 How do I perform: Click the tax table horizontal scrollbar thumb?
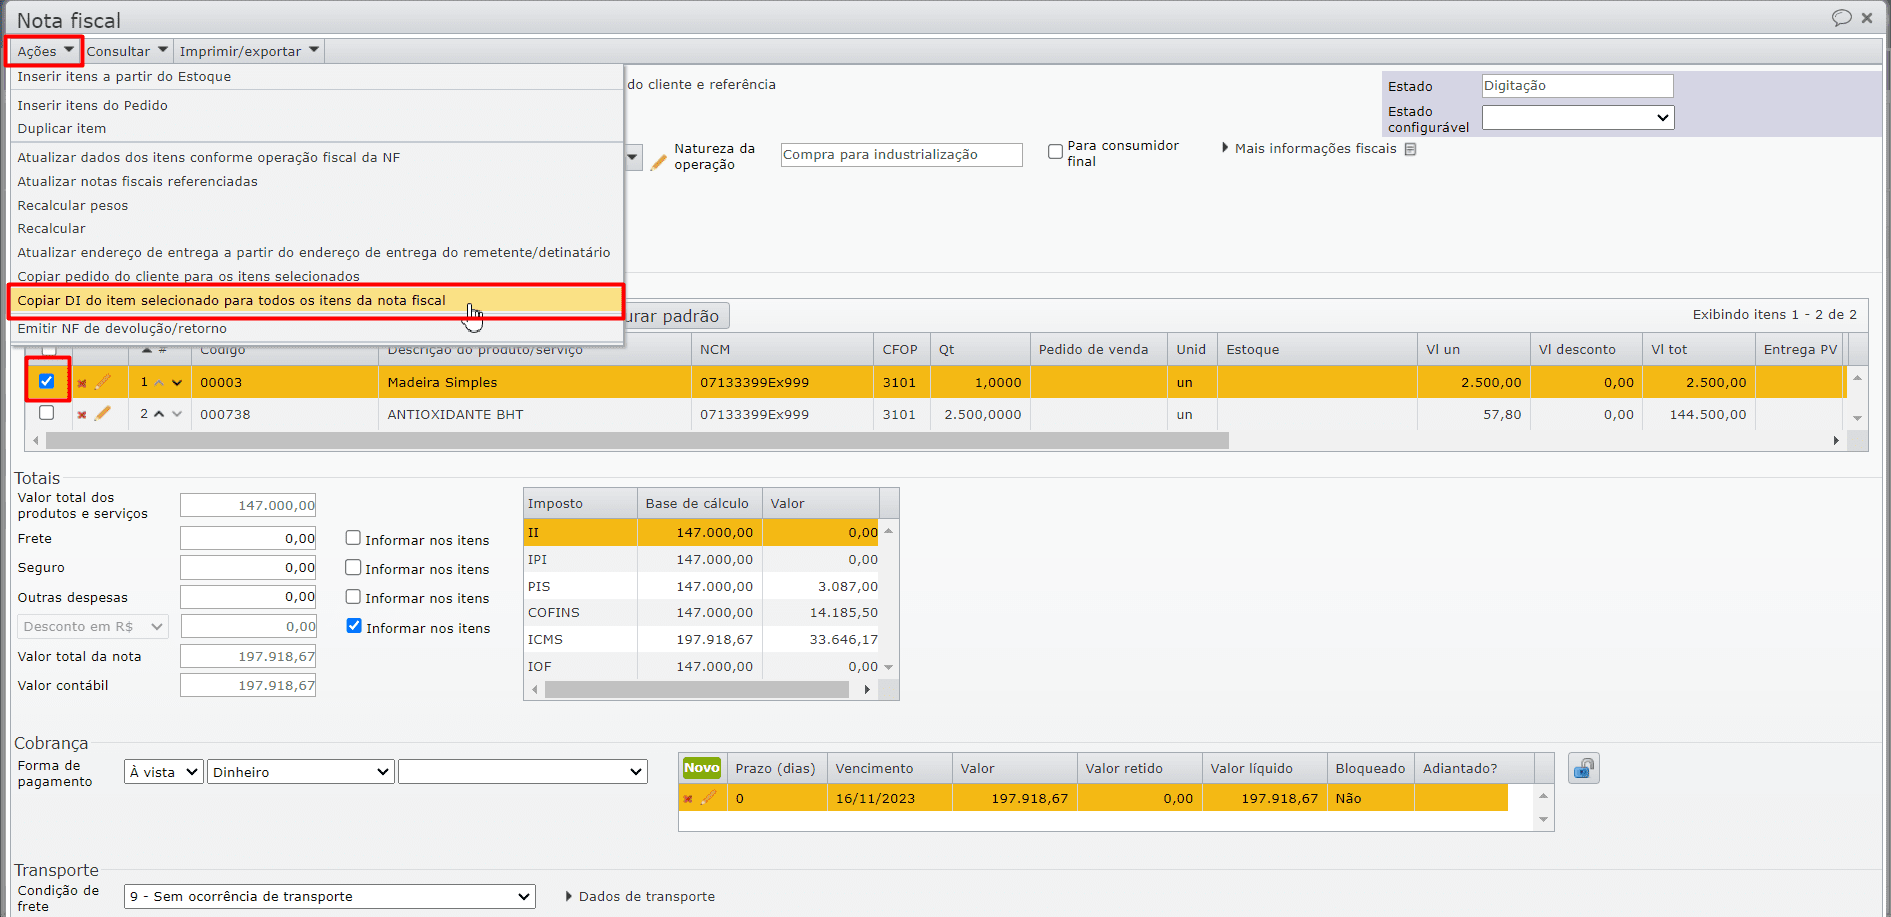point(696,689)
